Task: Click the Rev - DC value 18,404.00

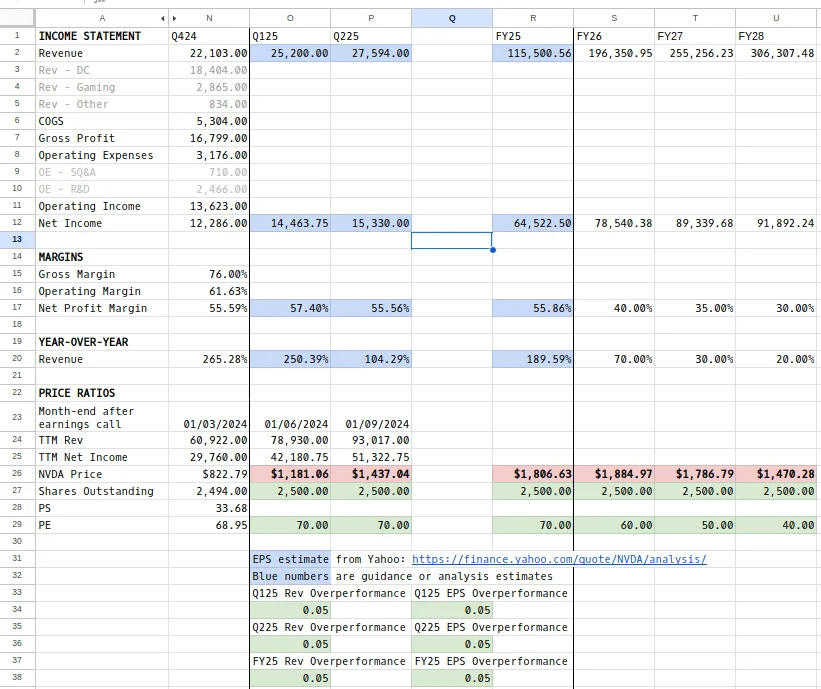Action: click(x=209, y=70)
